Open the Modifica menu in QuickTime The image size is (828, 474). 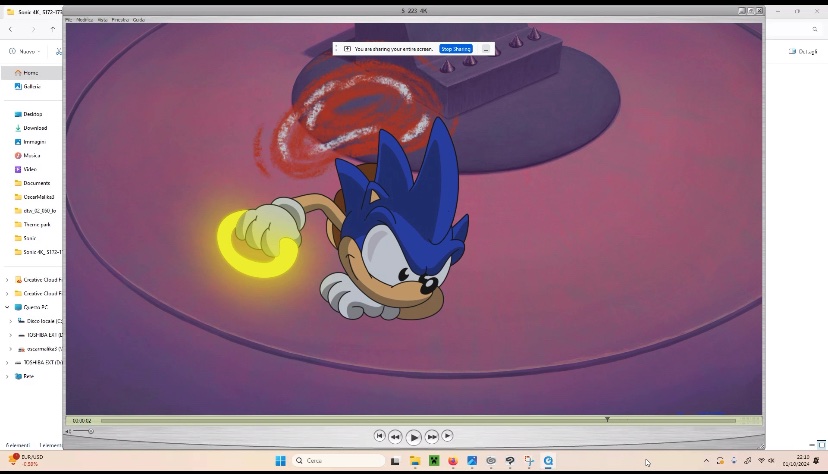pyautogui.click(x=84, y=20)
